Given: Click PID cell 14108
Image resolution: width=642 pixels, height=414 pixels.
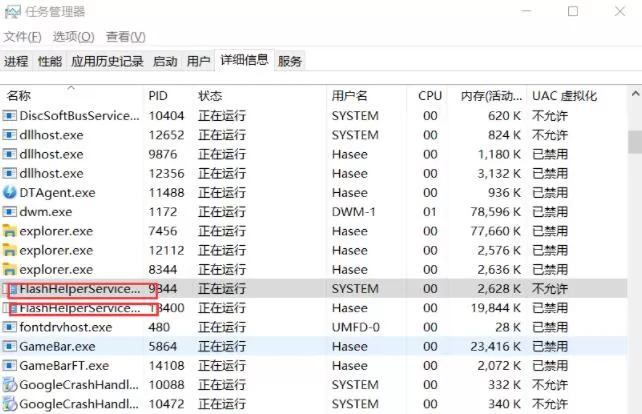Looking at the screenshot, I should [166, 366].
